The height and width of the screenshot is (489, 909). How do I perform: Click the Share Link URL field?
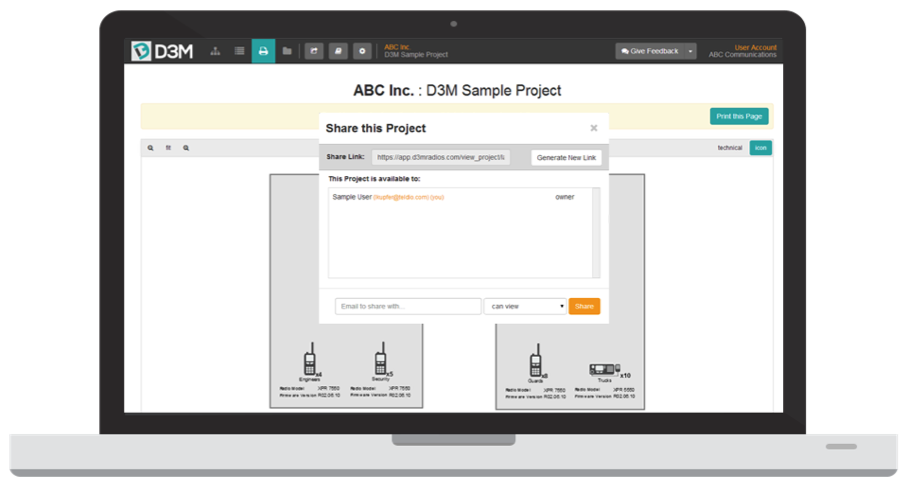coord(441,157)
